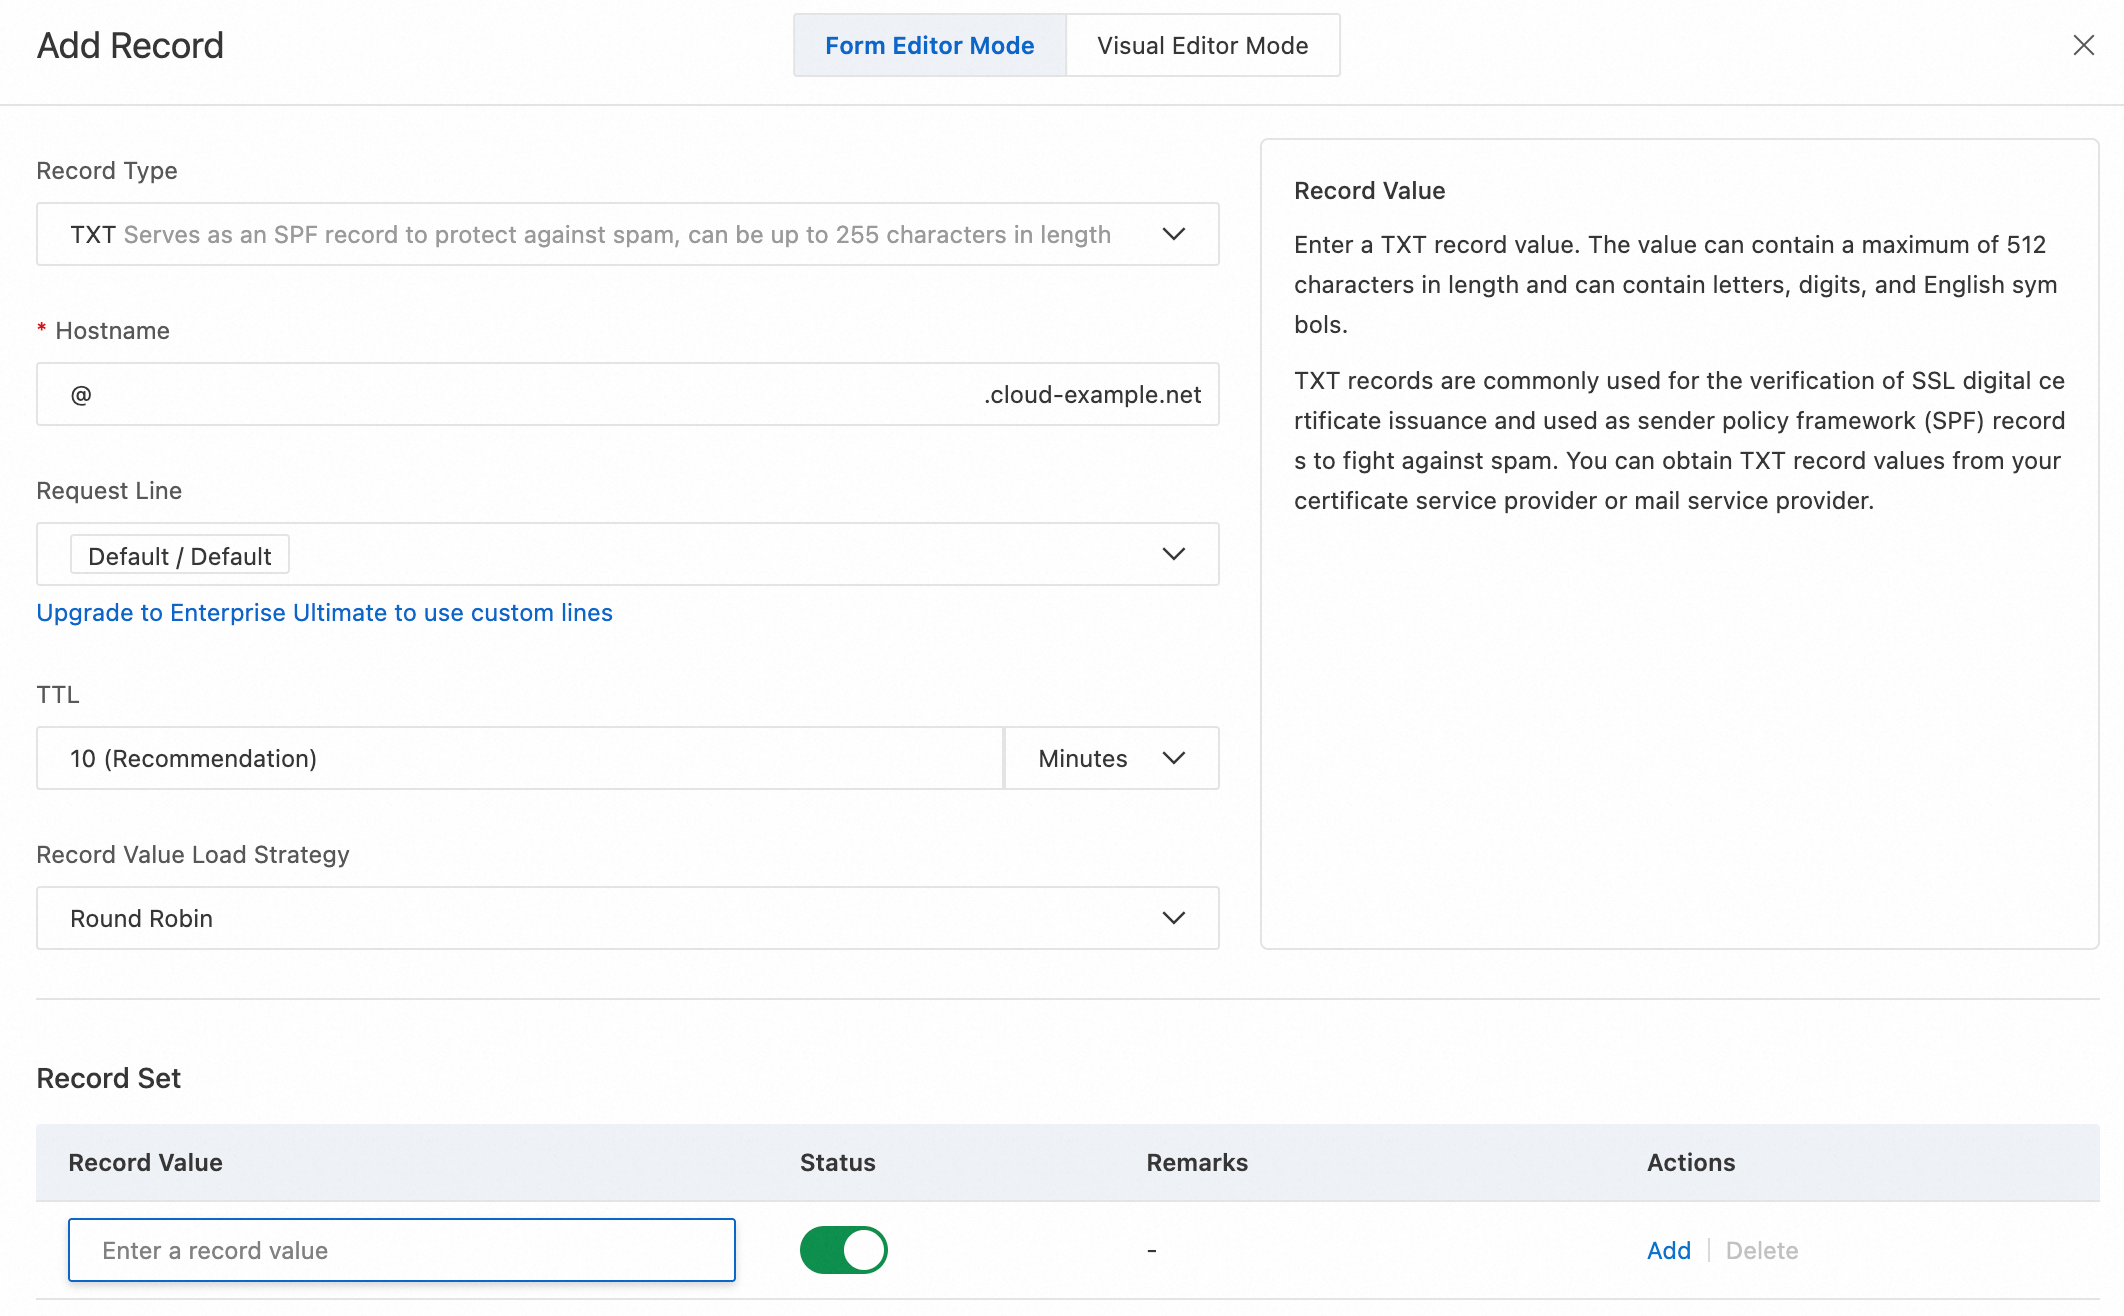The image size is (2124, 1316).
Task: Switch to Visual Editor Mode tab
Action: tap(1202, 45)
